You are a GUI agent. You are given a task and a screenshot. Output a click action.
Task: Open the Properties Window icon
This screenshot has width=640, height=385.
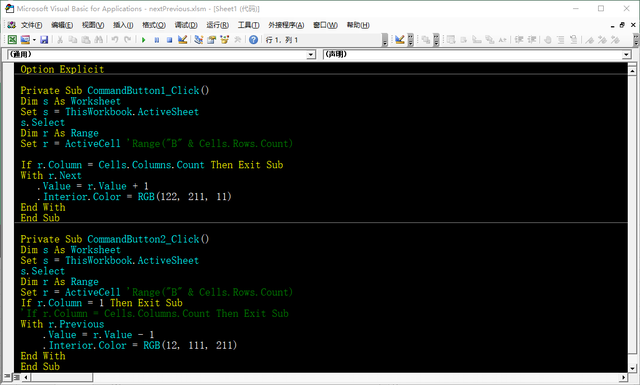tap(211, 40)
